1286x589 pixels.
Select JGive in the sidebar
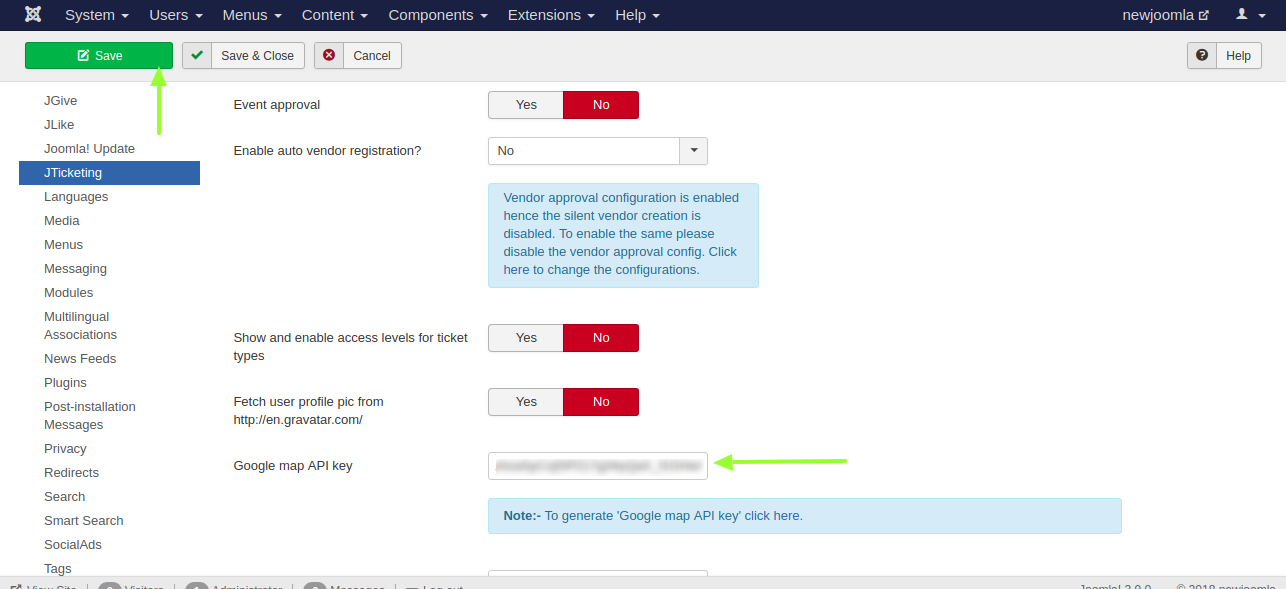click(60, 101)
